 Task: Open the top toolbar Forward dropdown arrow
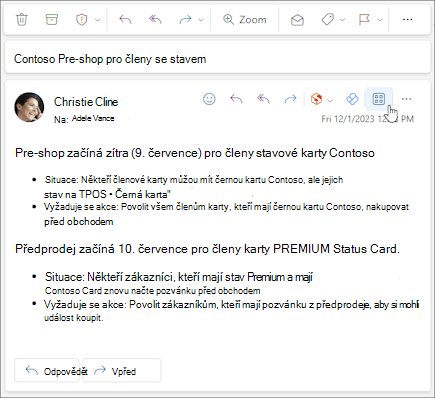(201, 20)
